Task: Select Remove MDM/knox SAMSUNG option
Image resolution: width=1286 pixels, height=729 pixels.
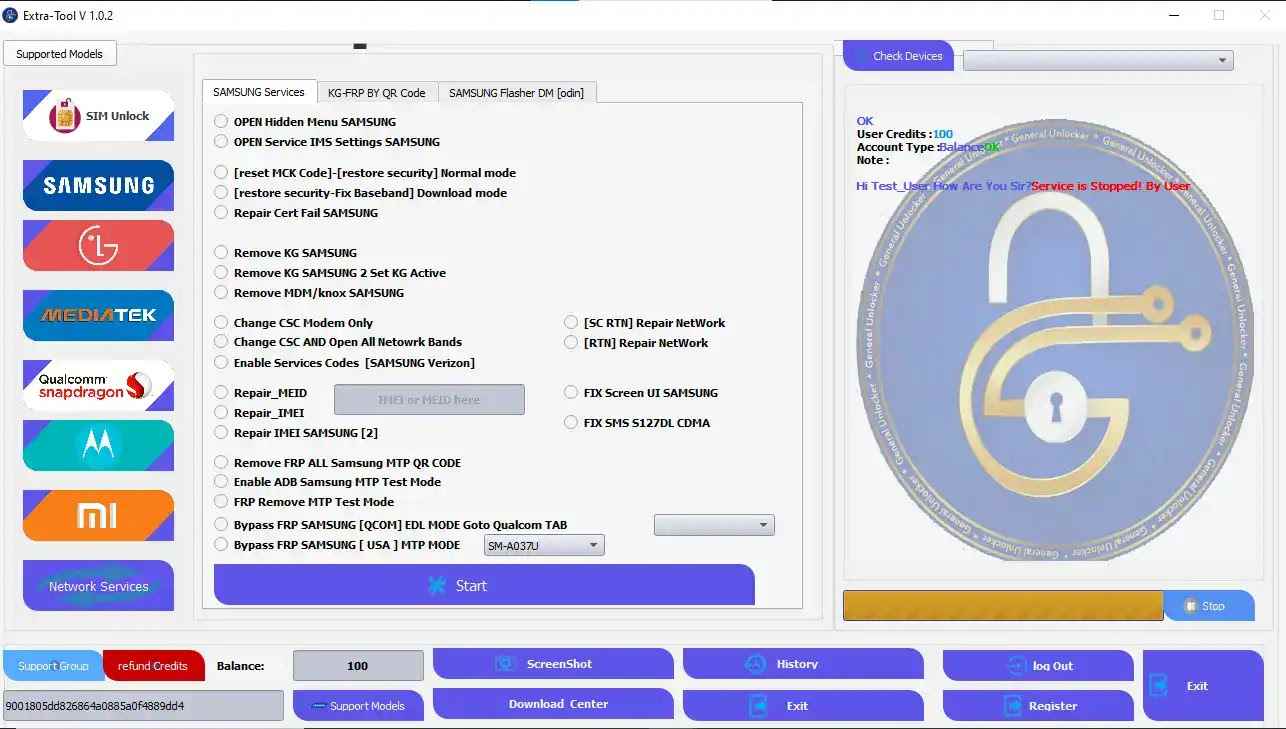Action: [x=221, y=292]
